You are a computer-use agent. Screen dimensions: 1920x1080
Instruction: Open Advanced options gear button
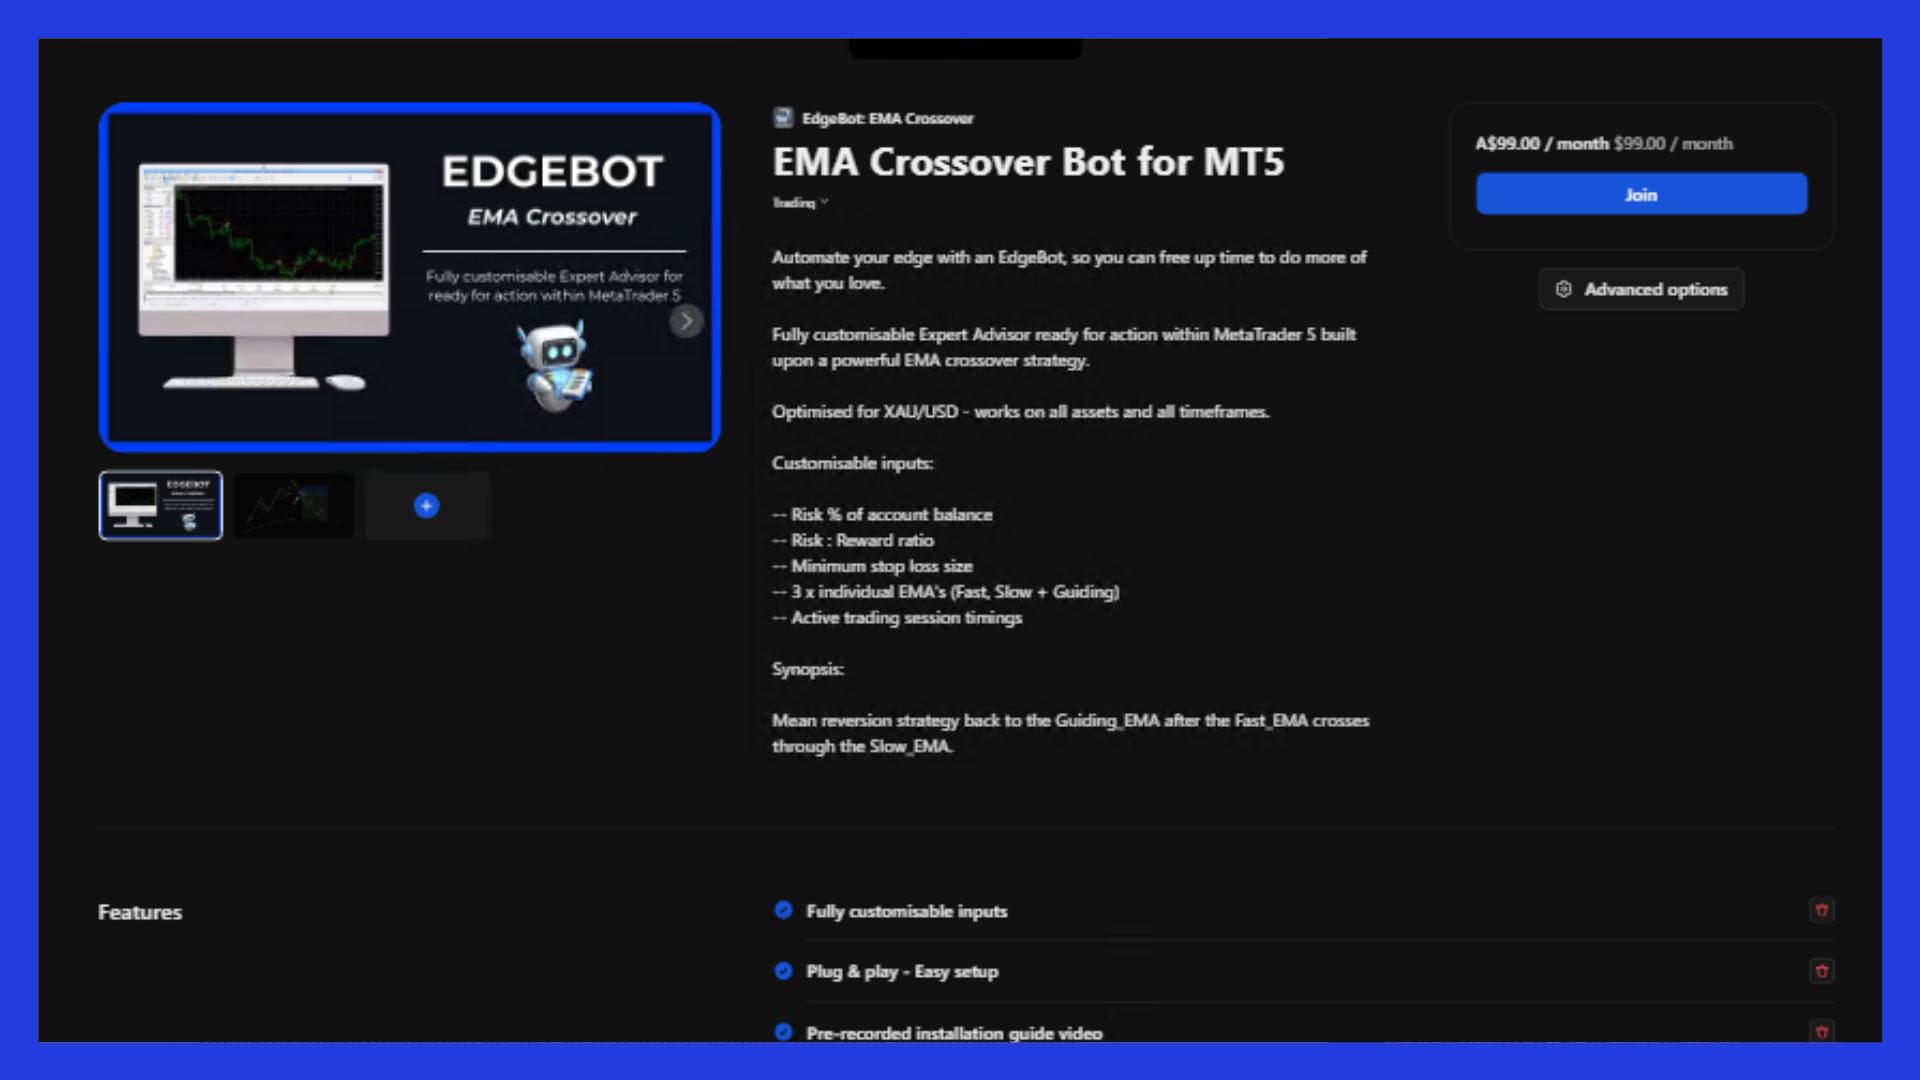(1641, 289)
